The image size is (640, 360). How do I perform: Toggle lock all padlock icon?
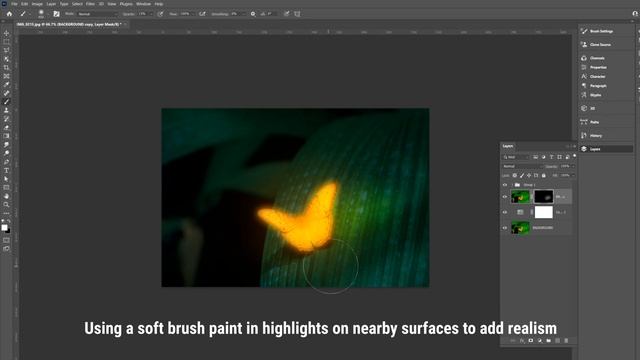tap(544, 176)
